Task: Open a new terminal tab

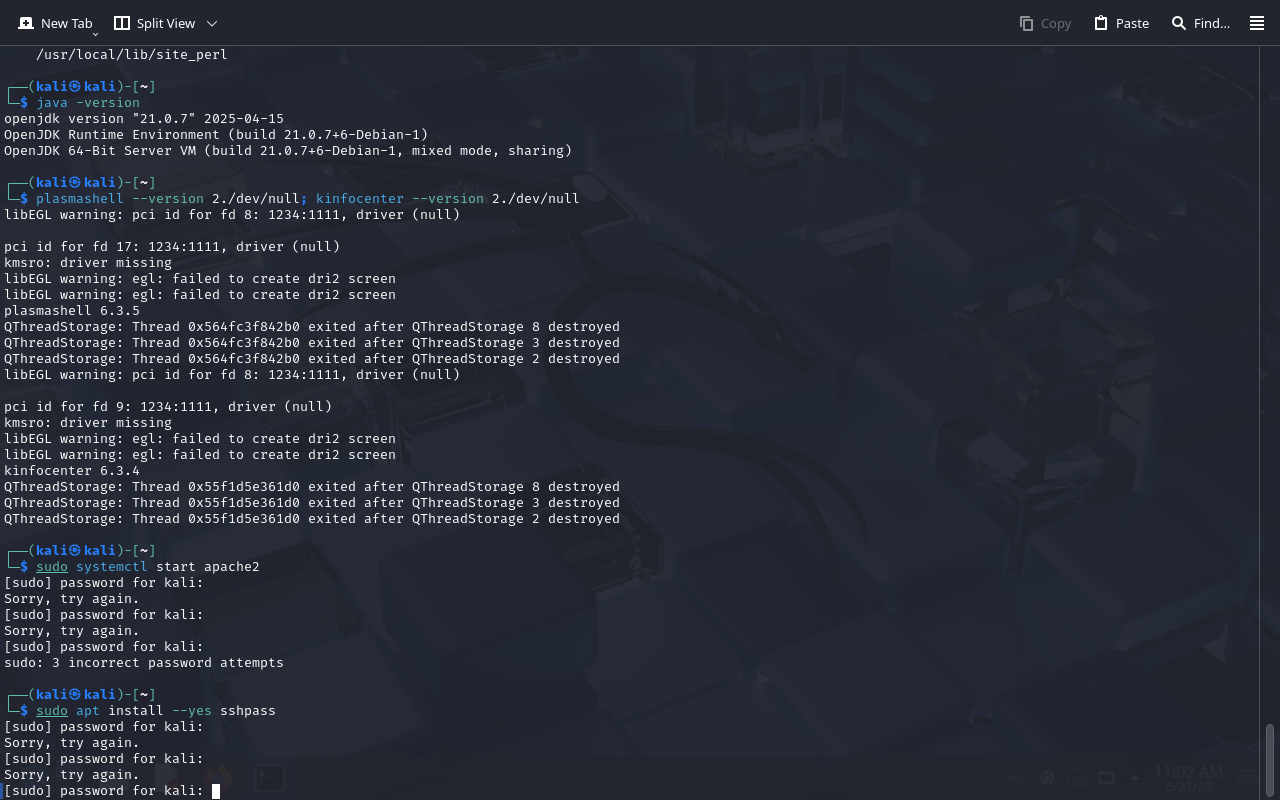Action: click(55, 23)
